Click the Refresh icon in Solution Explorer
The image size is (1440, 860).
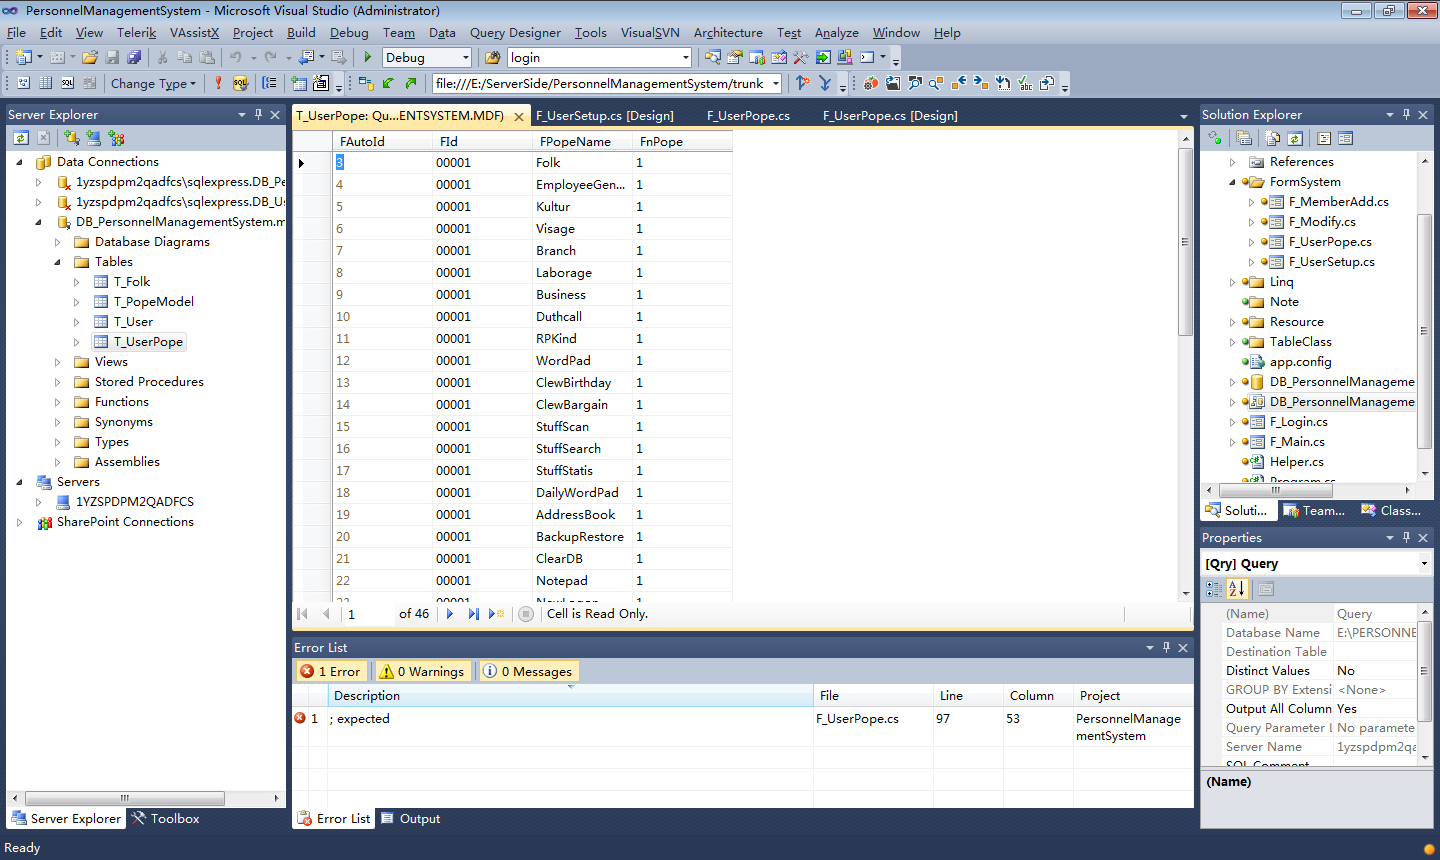[1295, 138]
